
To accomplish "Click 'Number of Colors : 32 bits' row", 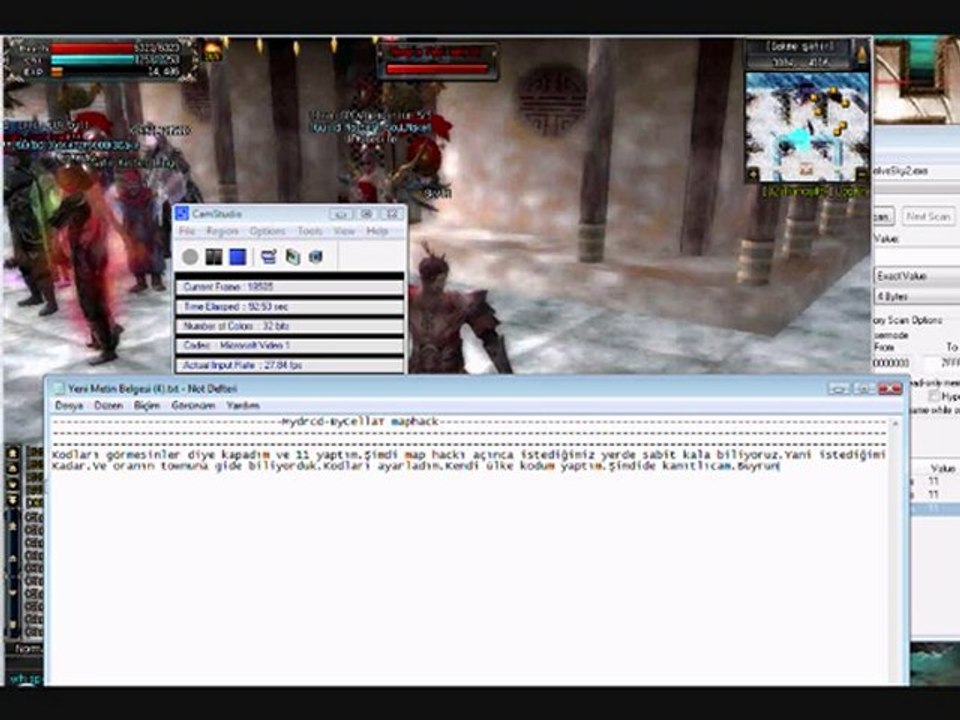I will click(290, 326).
